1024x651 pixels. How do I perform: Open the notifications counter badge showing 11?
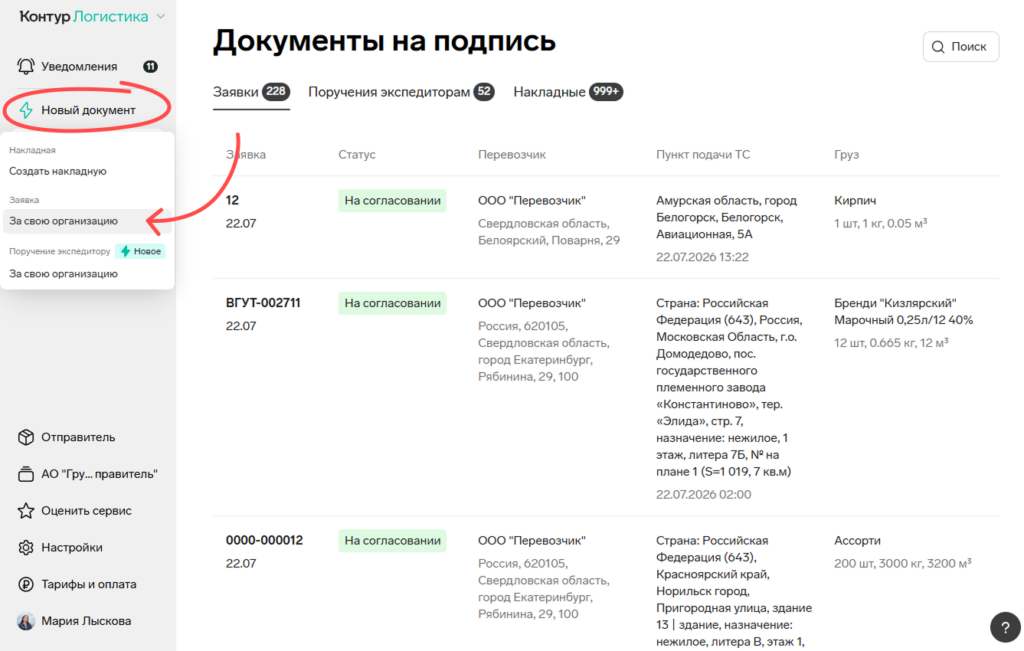[x=150, y=66]
